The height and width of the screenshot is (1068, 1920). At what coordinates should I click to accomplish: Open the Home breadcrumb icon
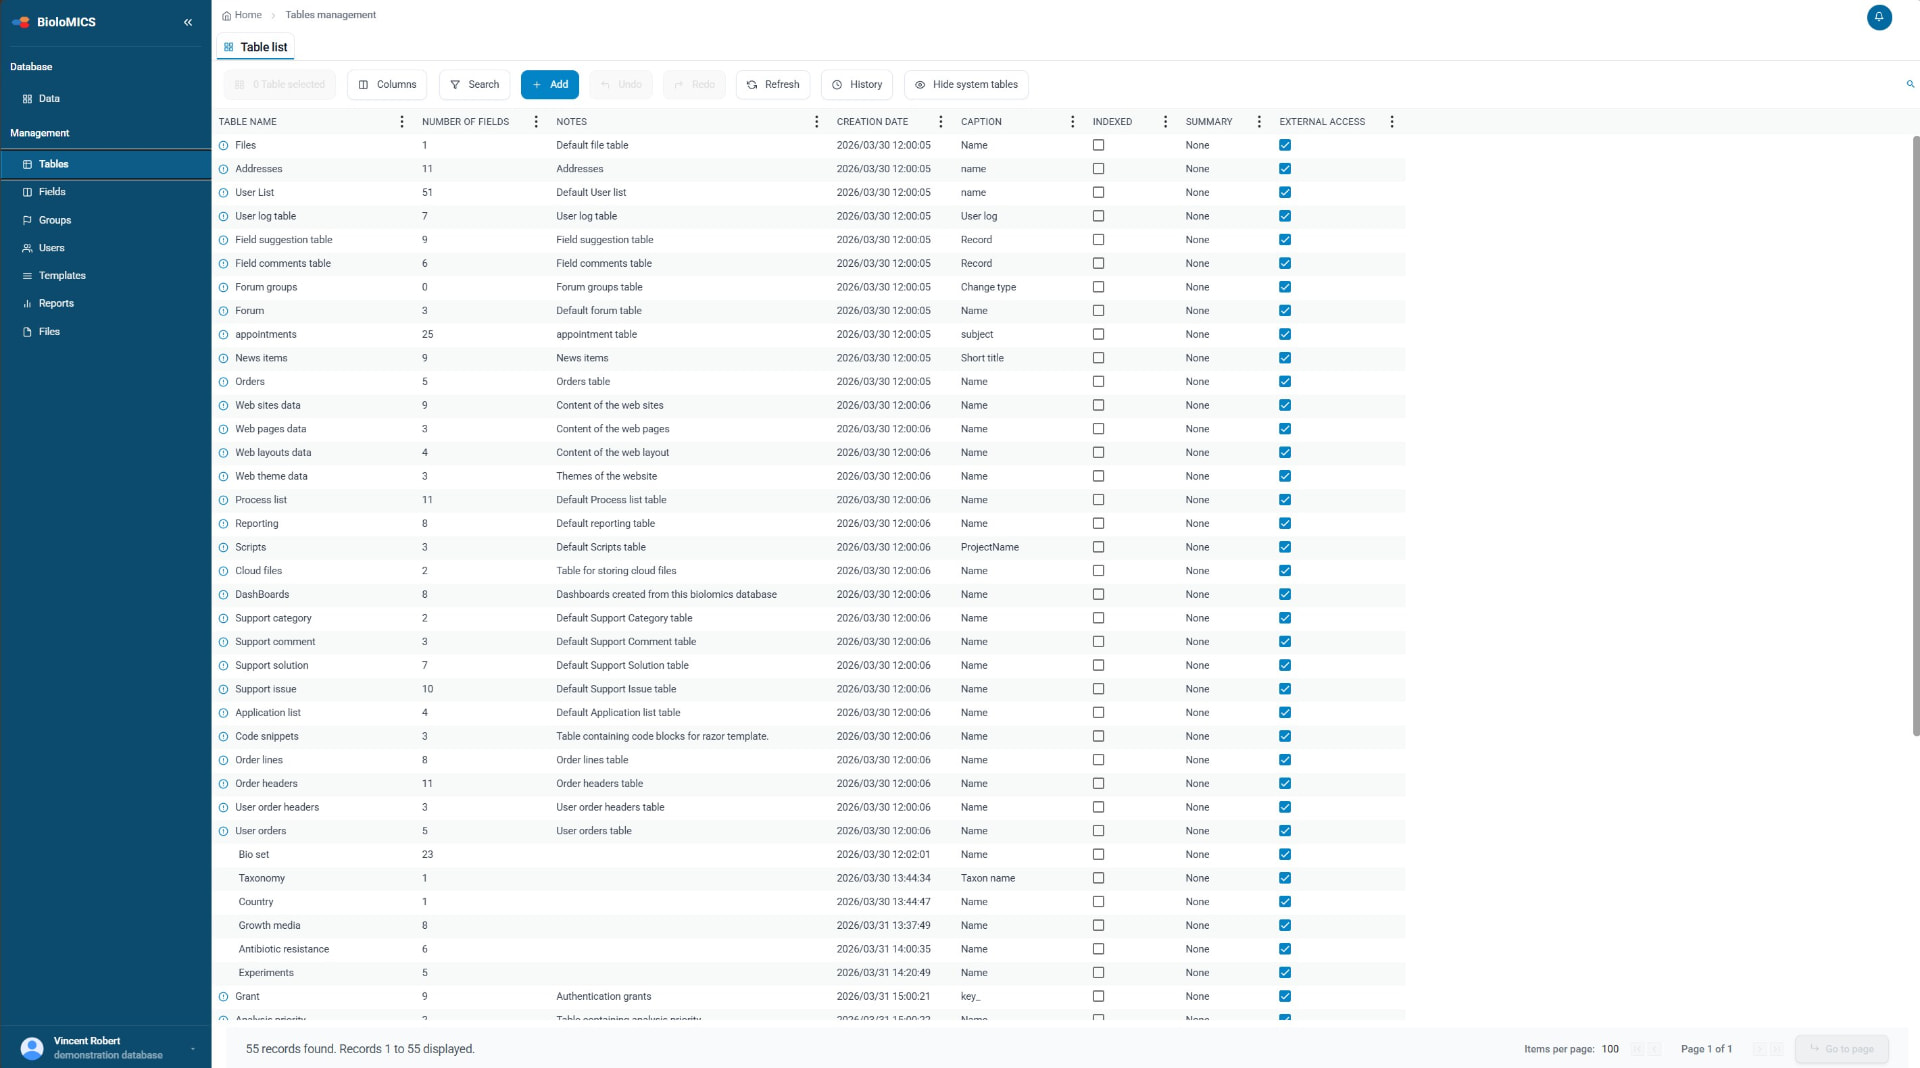click(227, 15)
